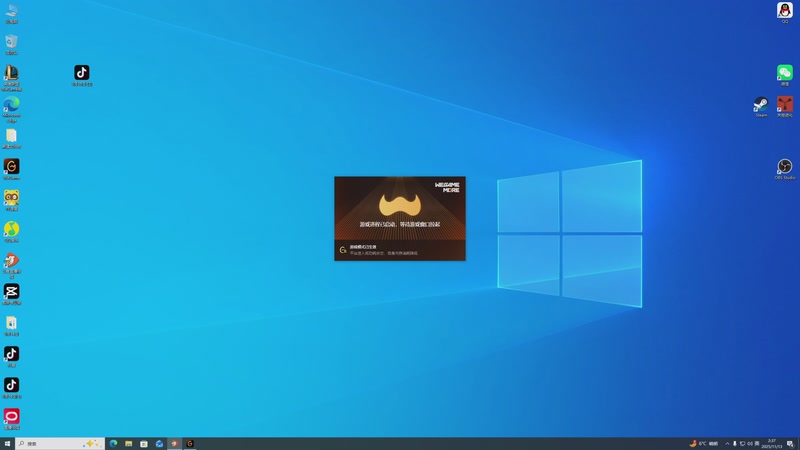The width and height of the screenshot is (800, 450).
Task: Click the sparkle search highlights icon
Action: coord(91,443)
